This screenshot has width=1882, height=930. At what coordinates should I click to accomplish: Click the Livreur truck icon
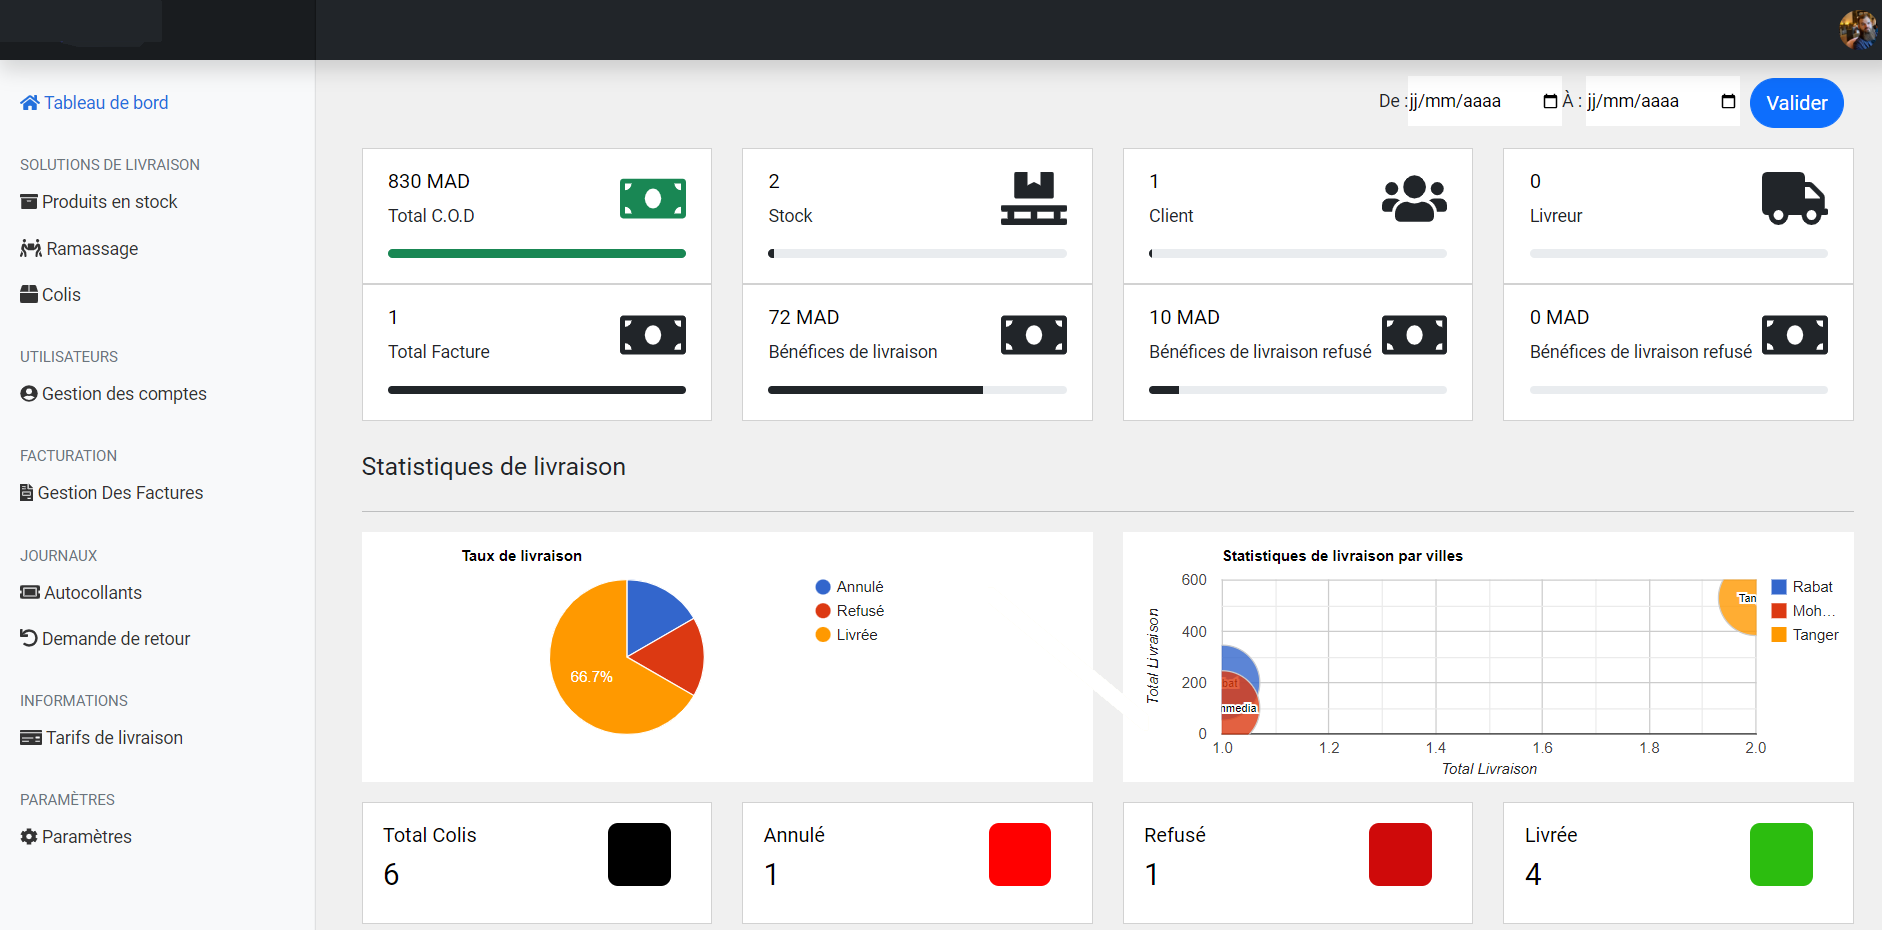tap(1794, 198)
